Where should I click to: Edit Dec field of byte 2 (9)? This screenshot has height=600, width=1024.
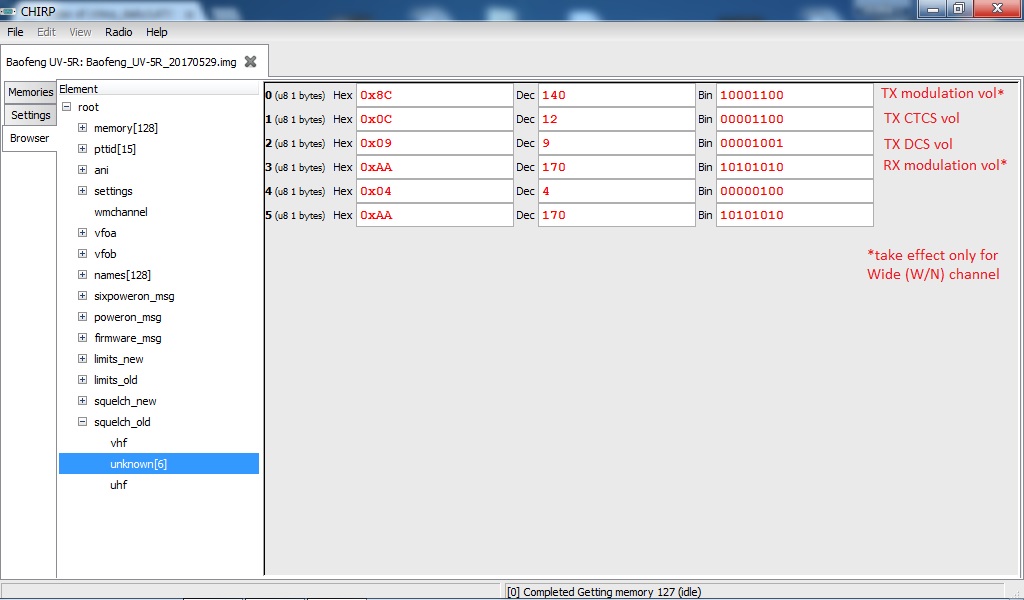[x=616, y=143]
